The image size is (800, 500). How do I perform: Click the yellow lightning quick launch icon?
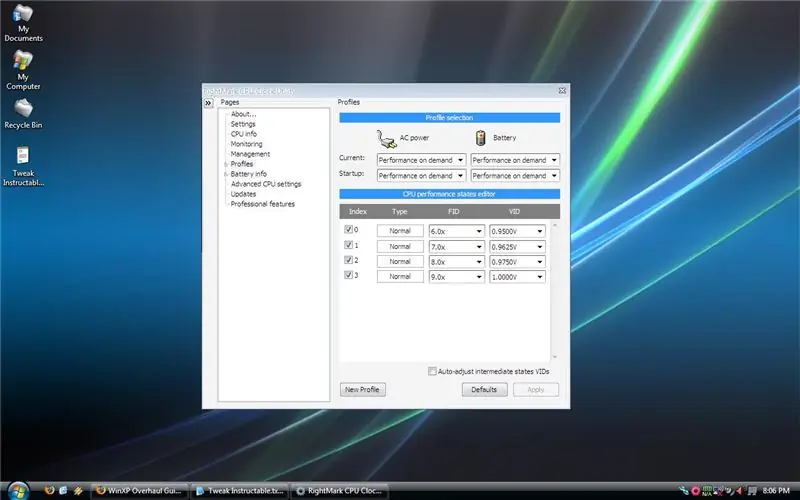pos(78,490)
